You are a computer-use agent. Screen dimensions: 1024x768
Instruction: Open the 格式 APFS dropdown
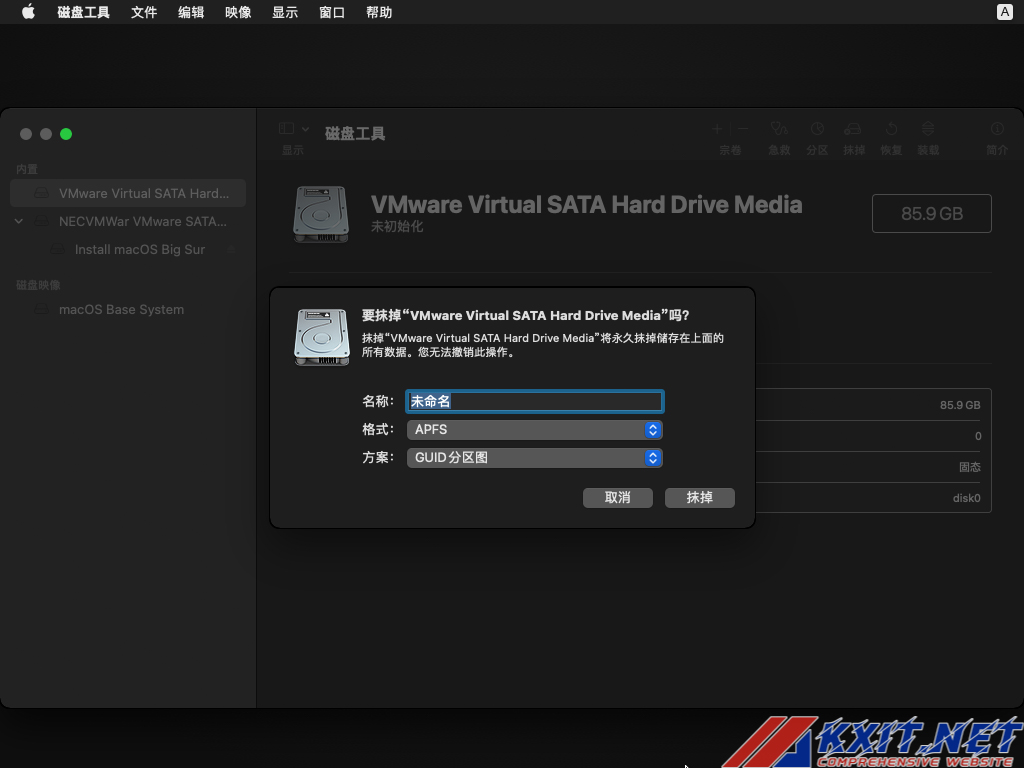[534, 429]
